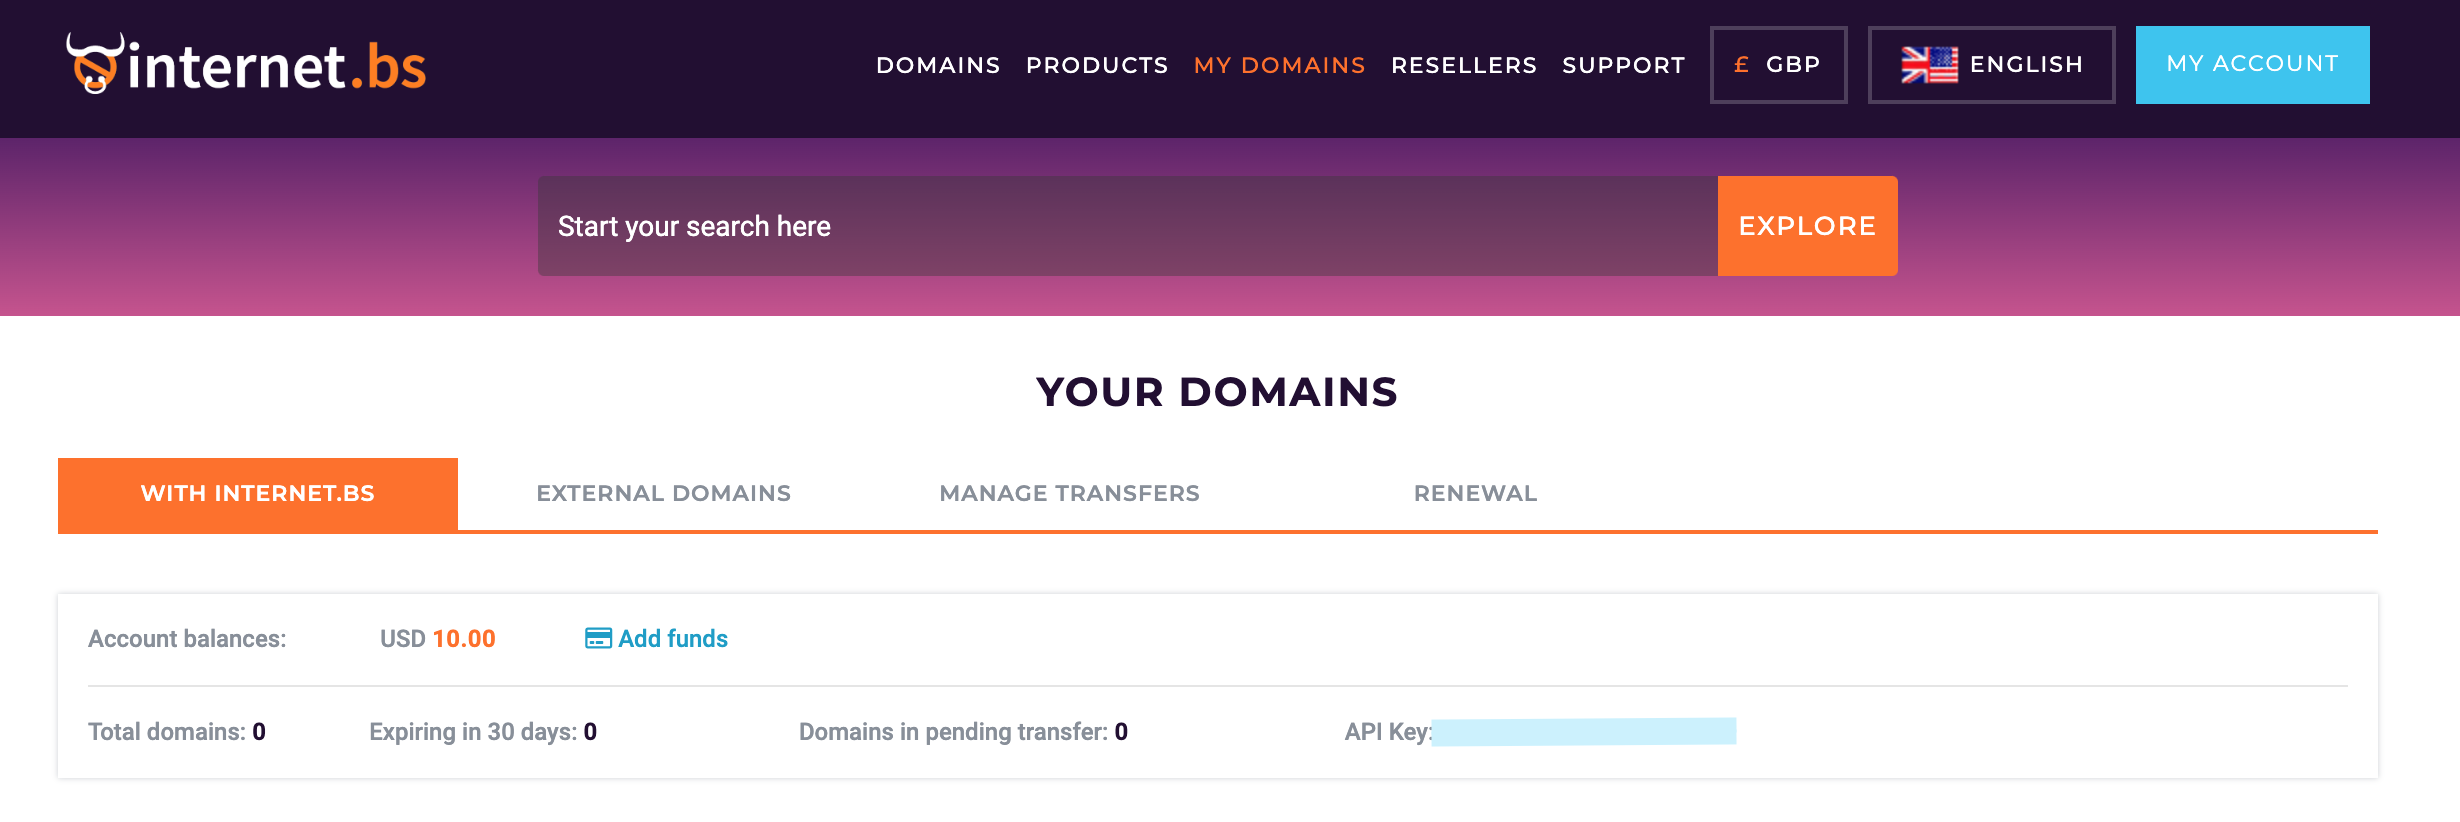Open the Products navigation menu
This screenshot has height=822, width=2460.
[1097, 65]
